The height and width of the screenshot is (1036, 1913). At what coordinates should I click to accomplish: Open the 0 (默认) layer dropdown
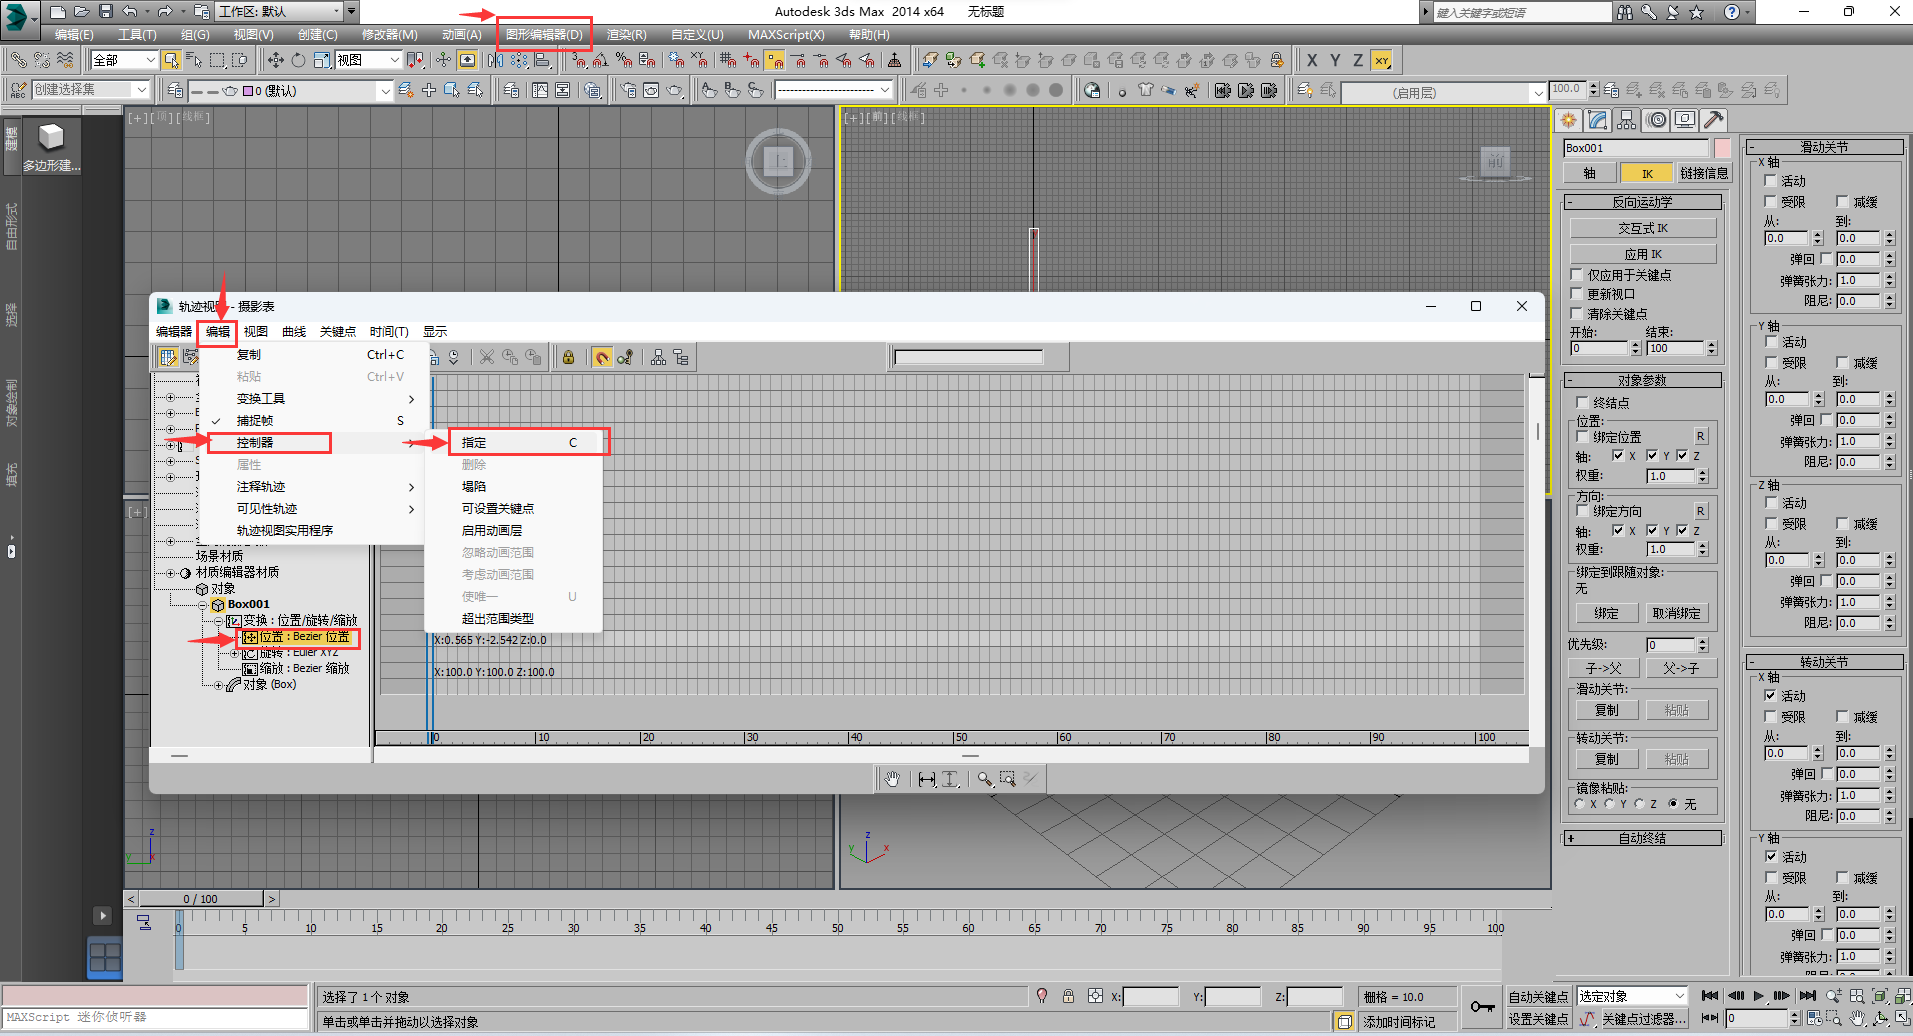click(290, 91)
